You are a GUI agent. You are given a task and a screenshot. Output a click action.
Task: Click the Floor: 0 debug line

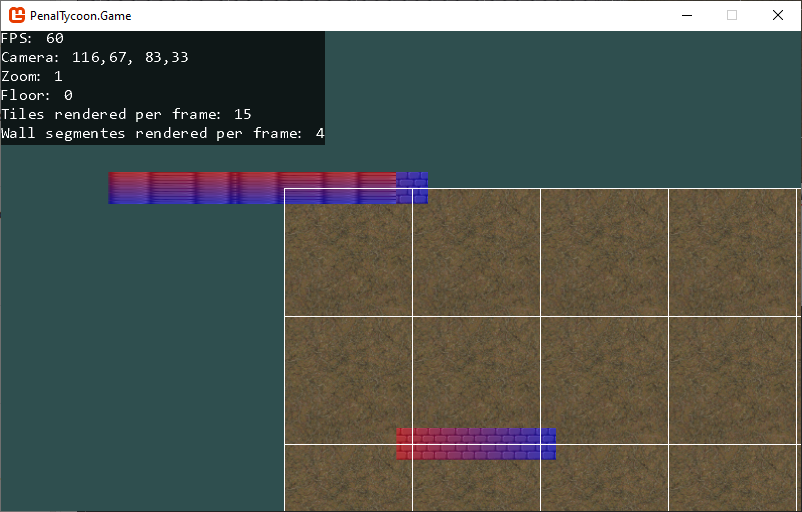tap(37, 95)
